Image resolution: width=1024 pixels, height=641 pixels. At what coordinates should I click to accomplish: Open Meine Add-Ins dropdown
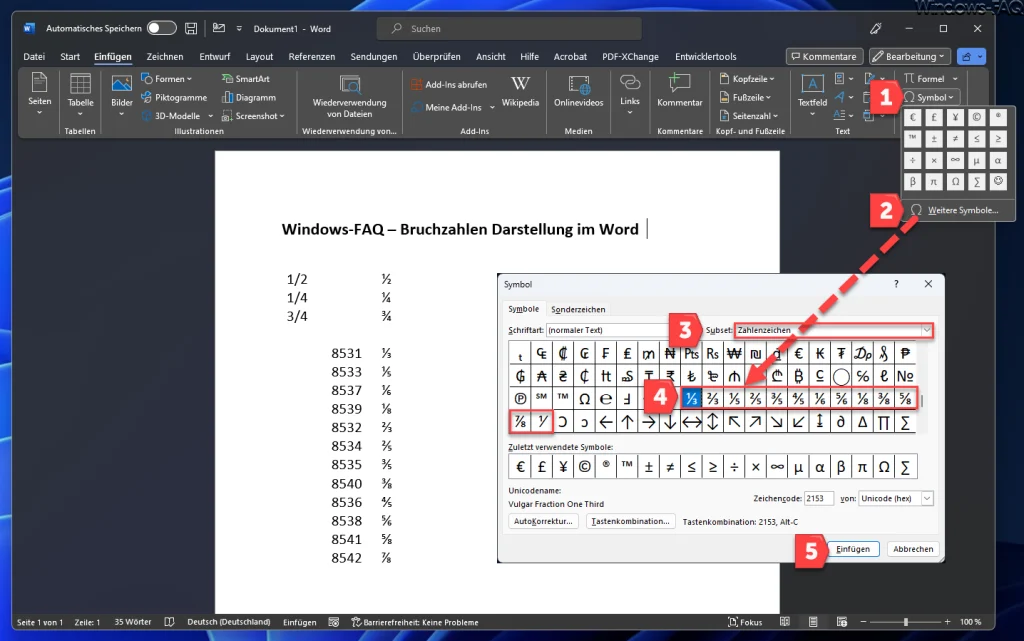tap(453, 107)
